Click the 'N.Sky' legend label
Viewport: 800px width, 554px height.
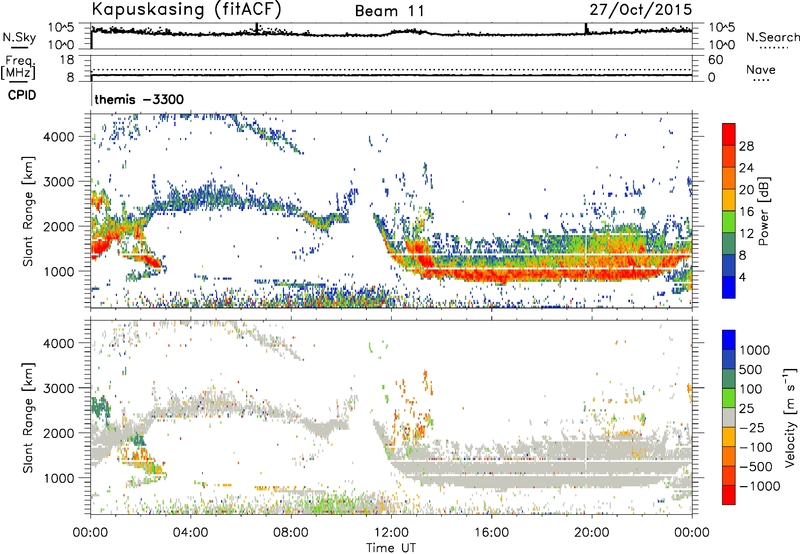(19, 37)
